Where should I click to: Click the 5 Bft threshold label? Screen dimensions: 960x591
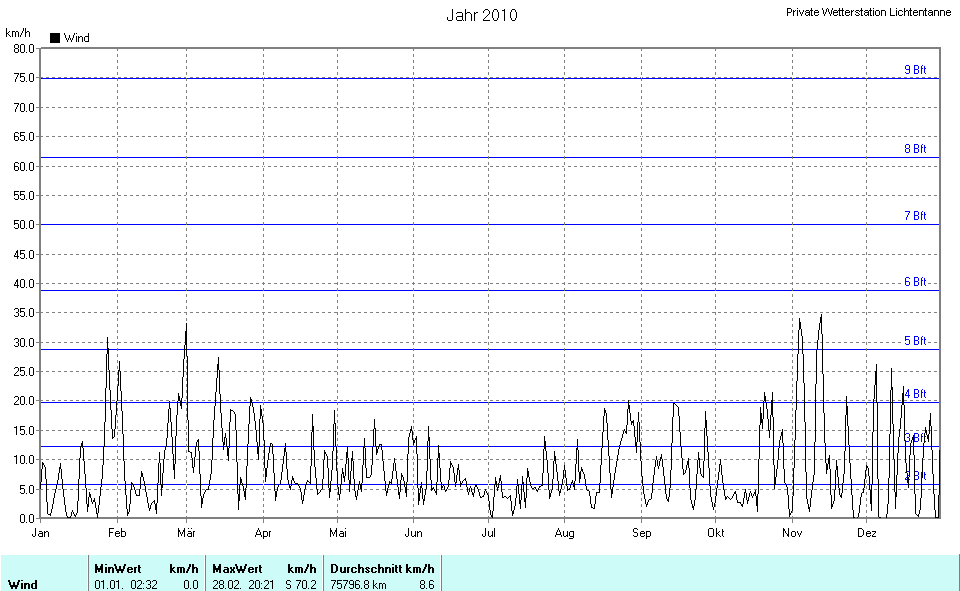tap(915, 341)
